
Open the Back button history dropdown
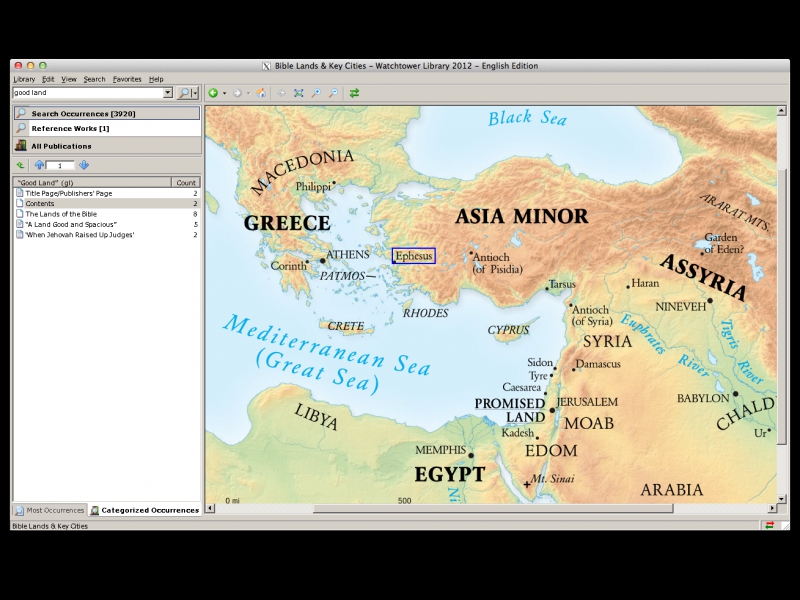click(224, 93)
